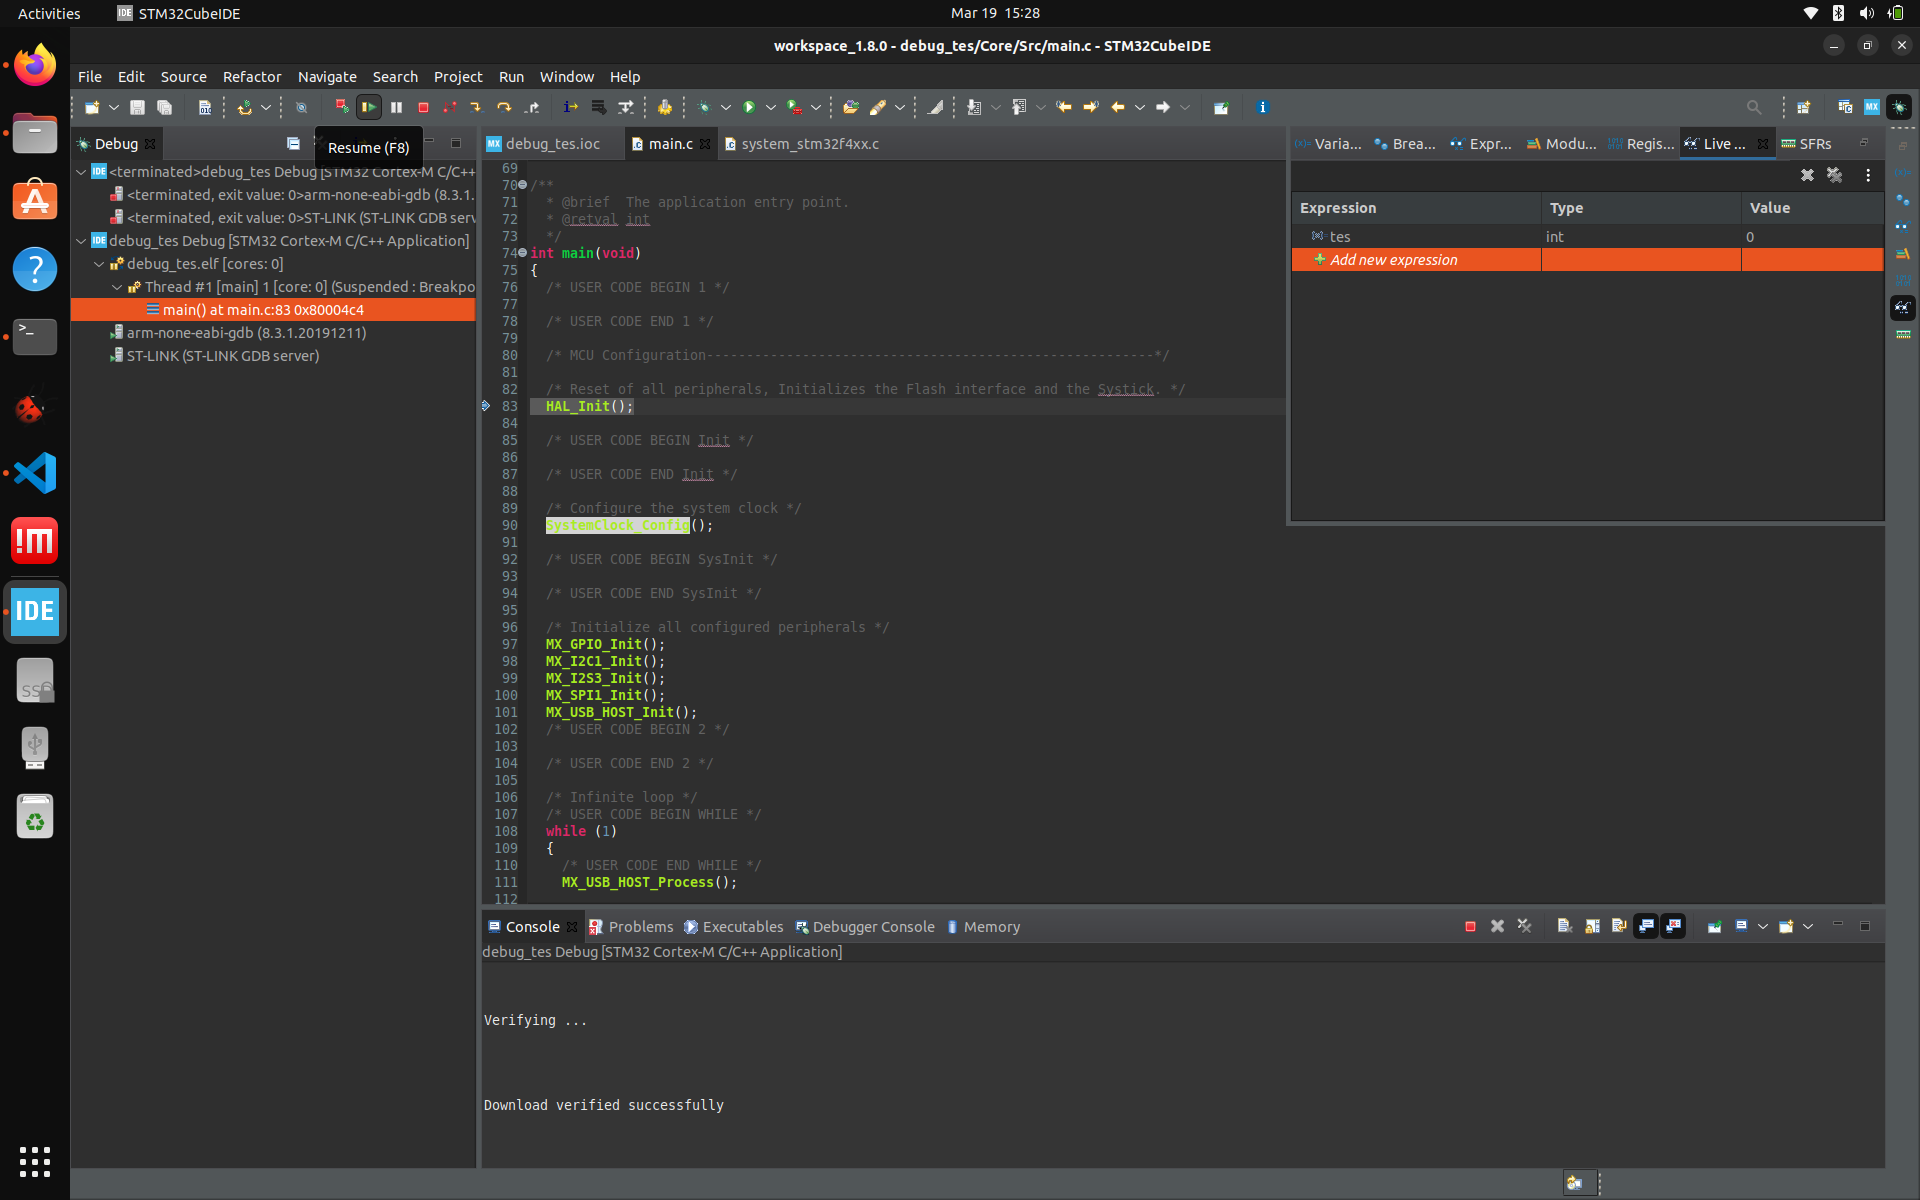The height and width of the screenshot is (1200, 1920).
Task: Select arm-none-eabi-gdb process entry
Action: tap(246, 333)
